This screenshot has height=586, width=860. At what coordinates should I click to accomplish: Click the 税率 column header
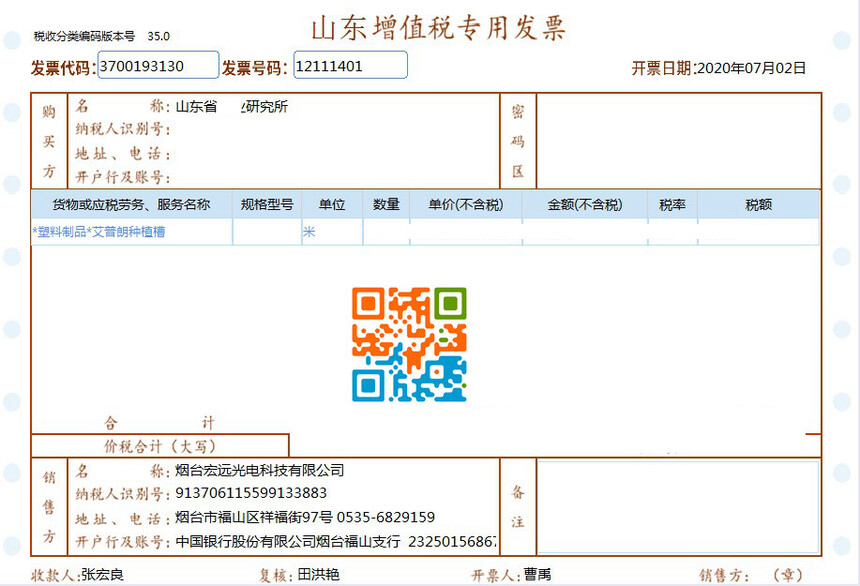coord(672,205)
